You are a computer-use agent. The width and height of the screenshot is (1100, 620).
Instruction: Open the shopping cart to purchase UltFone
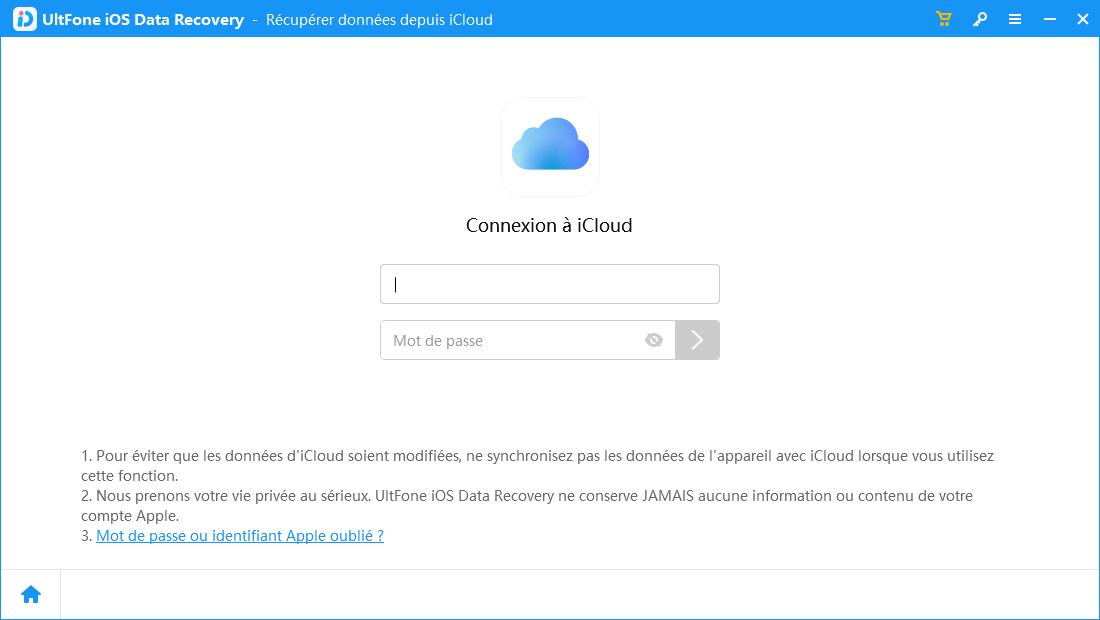tap(942, 18)
